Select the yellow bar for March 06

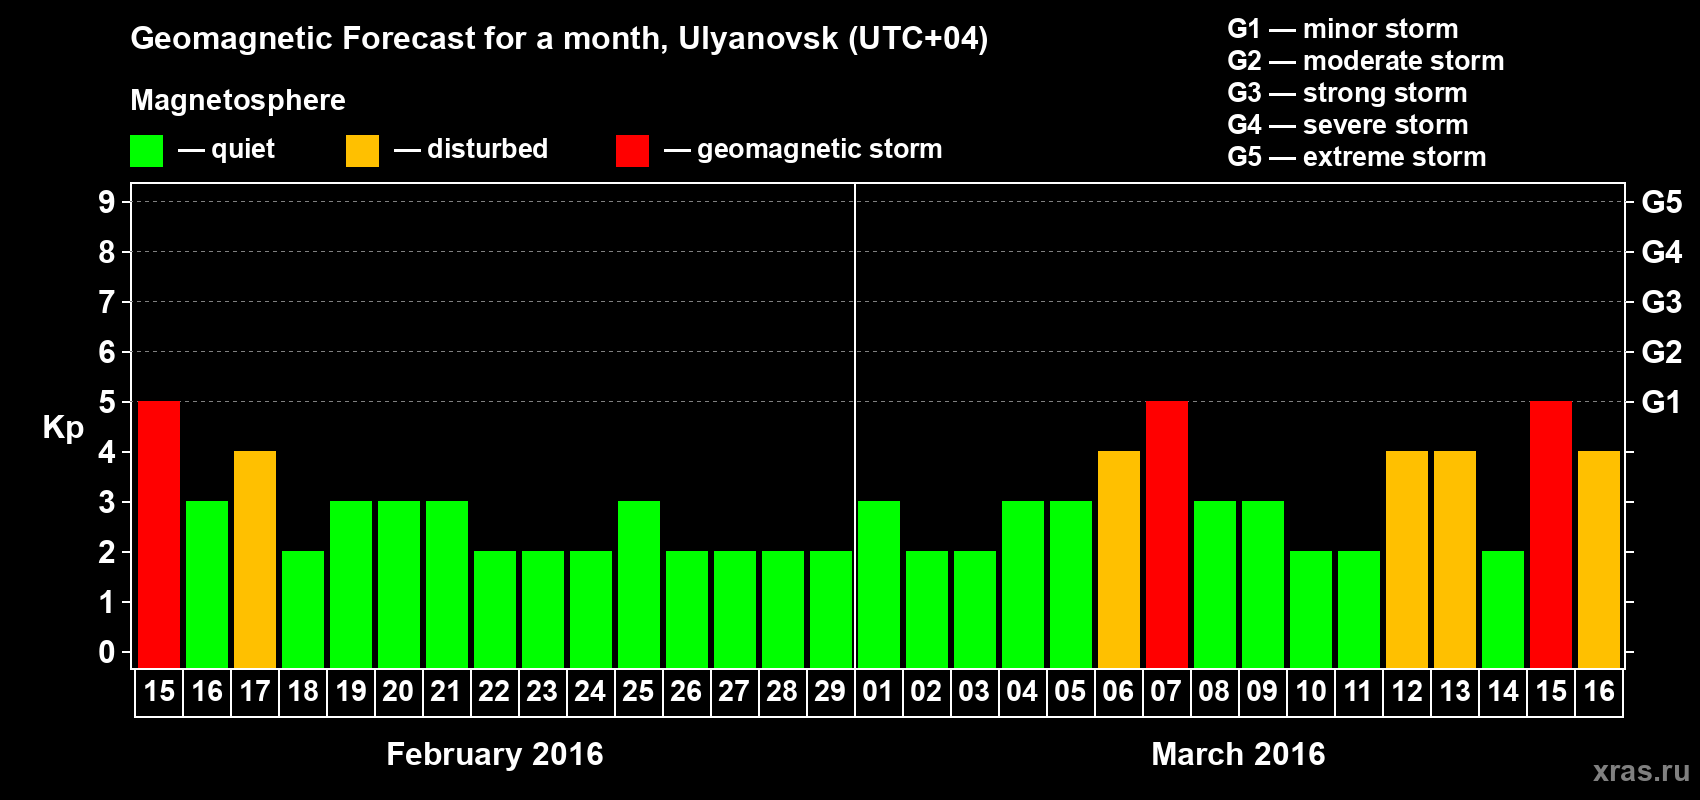point(1119,560)
